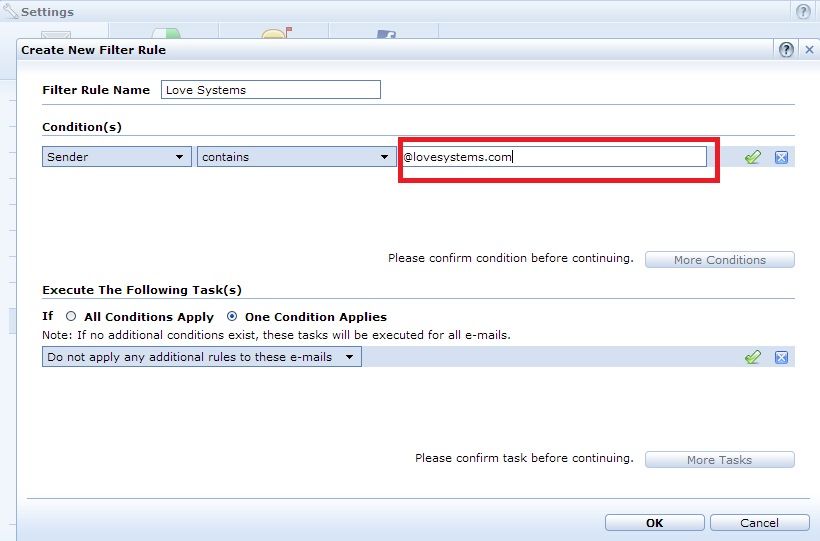This screenshot has width=820, height=541.
Task: Confirm the Sender condition with green checkmark
Action: 753,157
